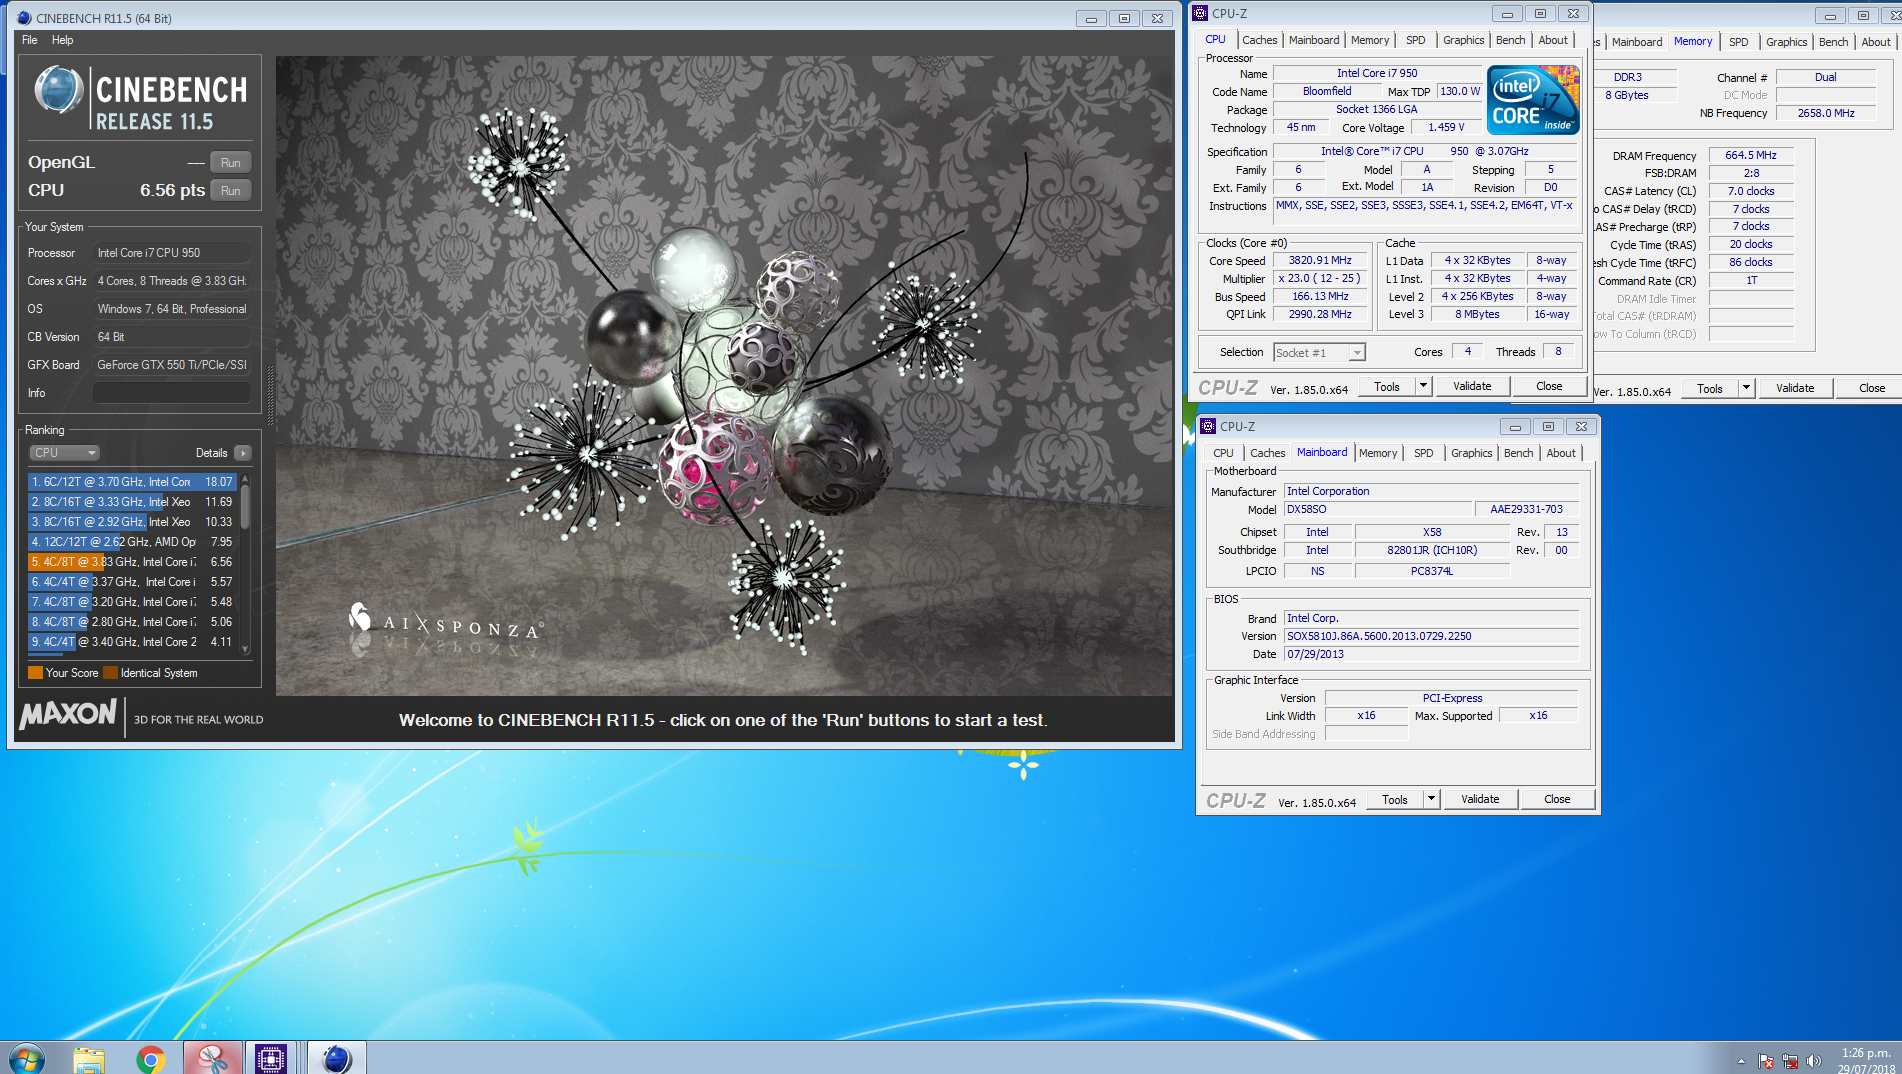The height and width of the screenshot is (1074, 1902).
Task: Select highlighted ranking row 5 with score 6.56
Action: point(132,562)
